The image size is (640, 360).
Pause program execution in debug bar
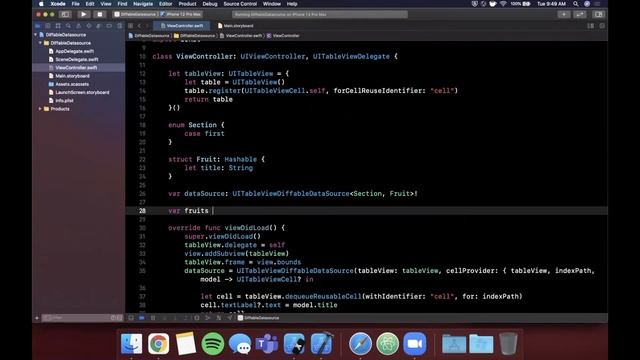pyautogui.click(x=153, y=318)
